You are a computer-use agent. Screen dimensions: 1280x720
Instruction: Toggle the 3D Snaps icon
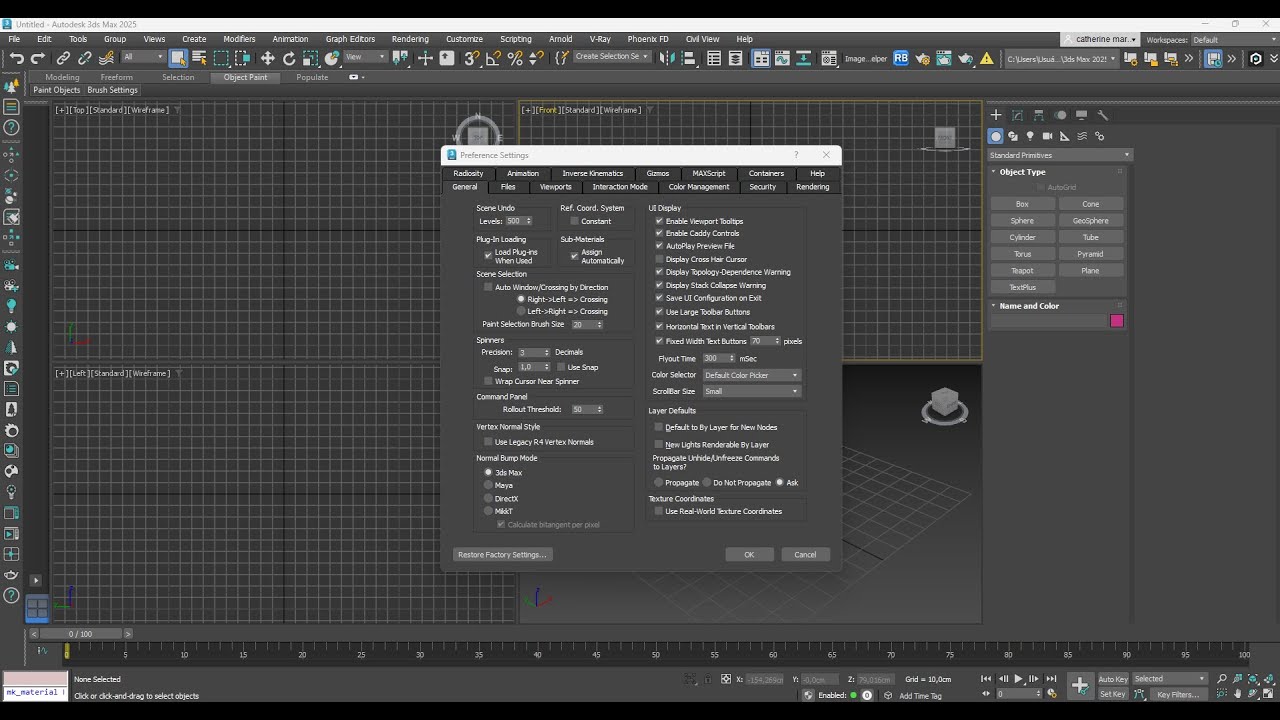[472, 58]
